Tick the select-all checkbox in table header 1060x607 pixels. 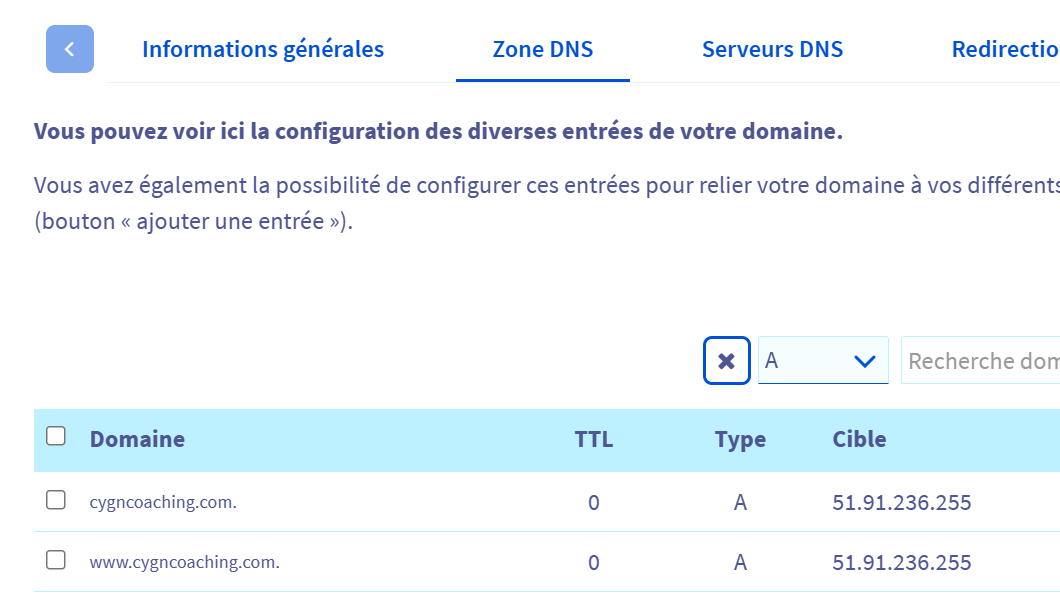pyautogui.click(x=56, y=436)
